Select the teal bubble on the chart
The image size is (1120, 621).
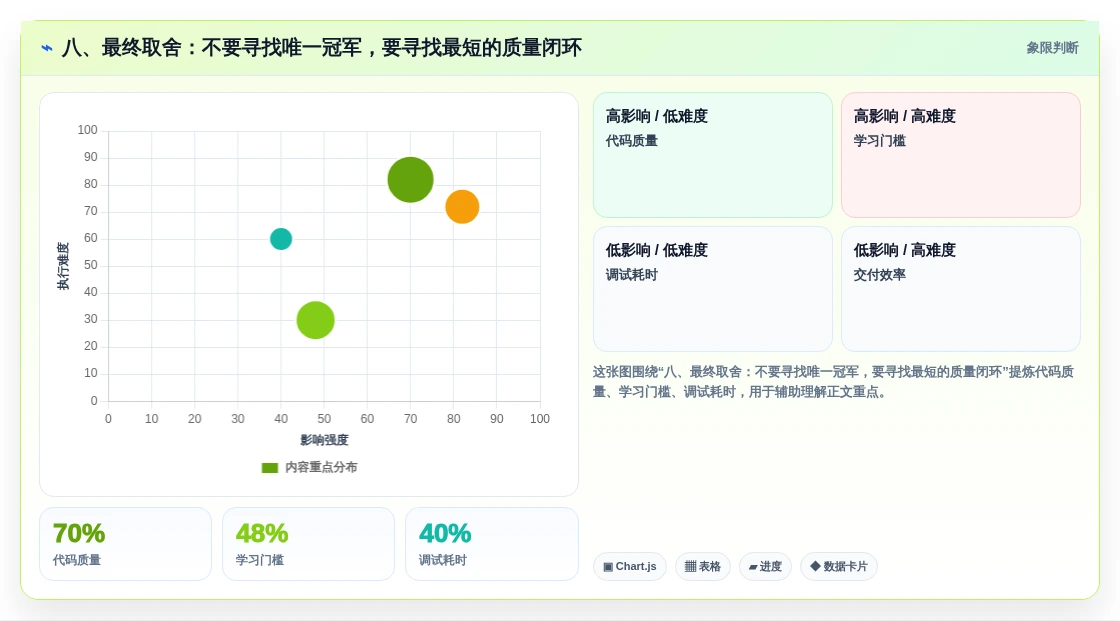[x=281, y=239]
